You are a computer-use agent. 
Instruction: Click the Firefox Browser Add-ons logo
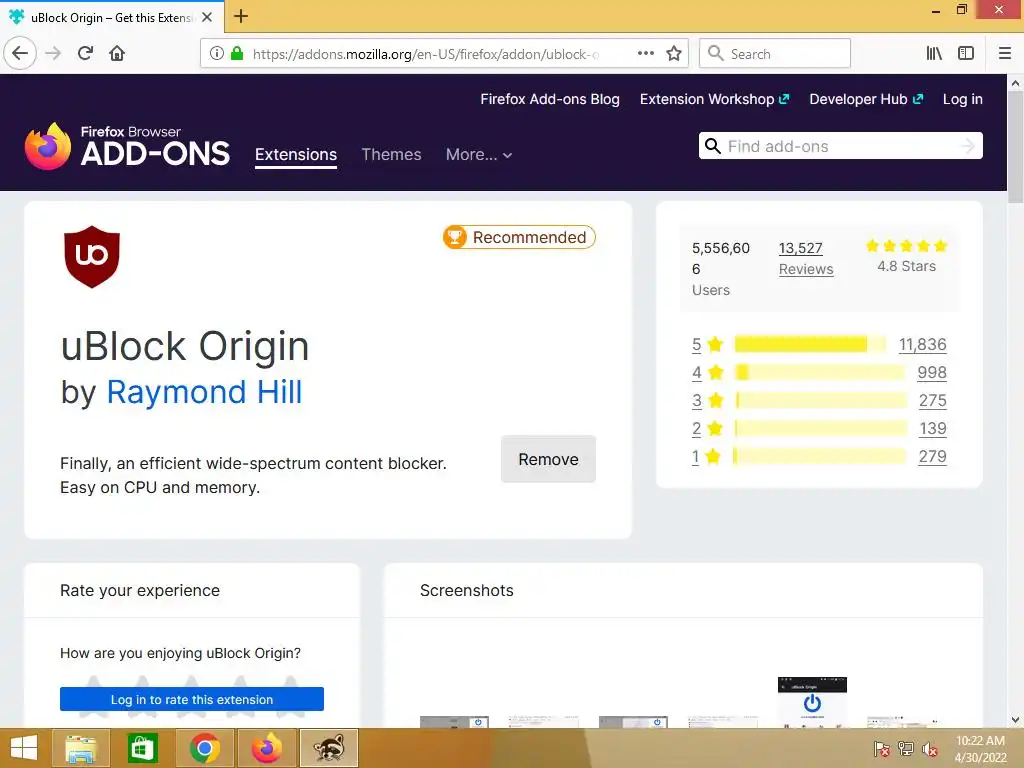tap(127, 146)
